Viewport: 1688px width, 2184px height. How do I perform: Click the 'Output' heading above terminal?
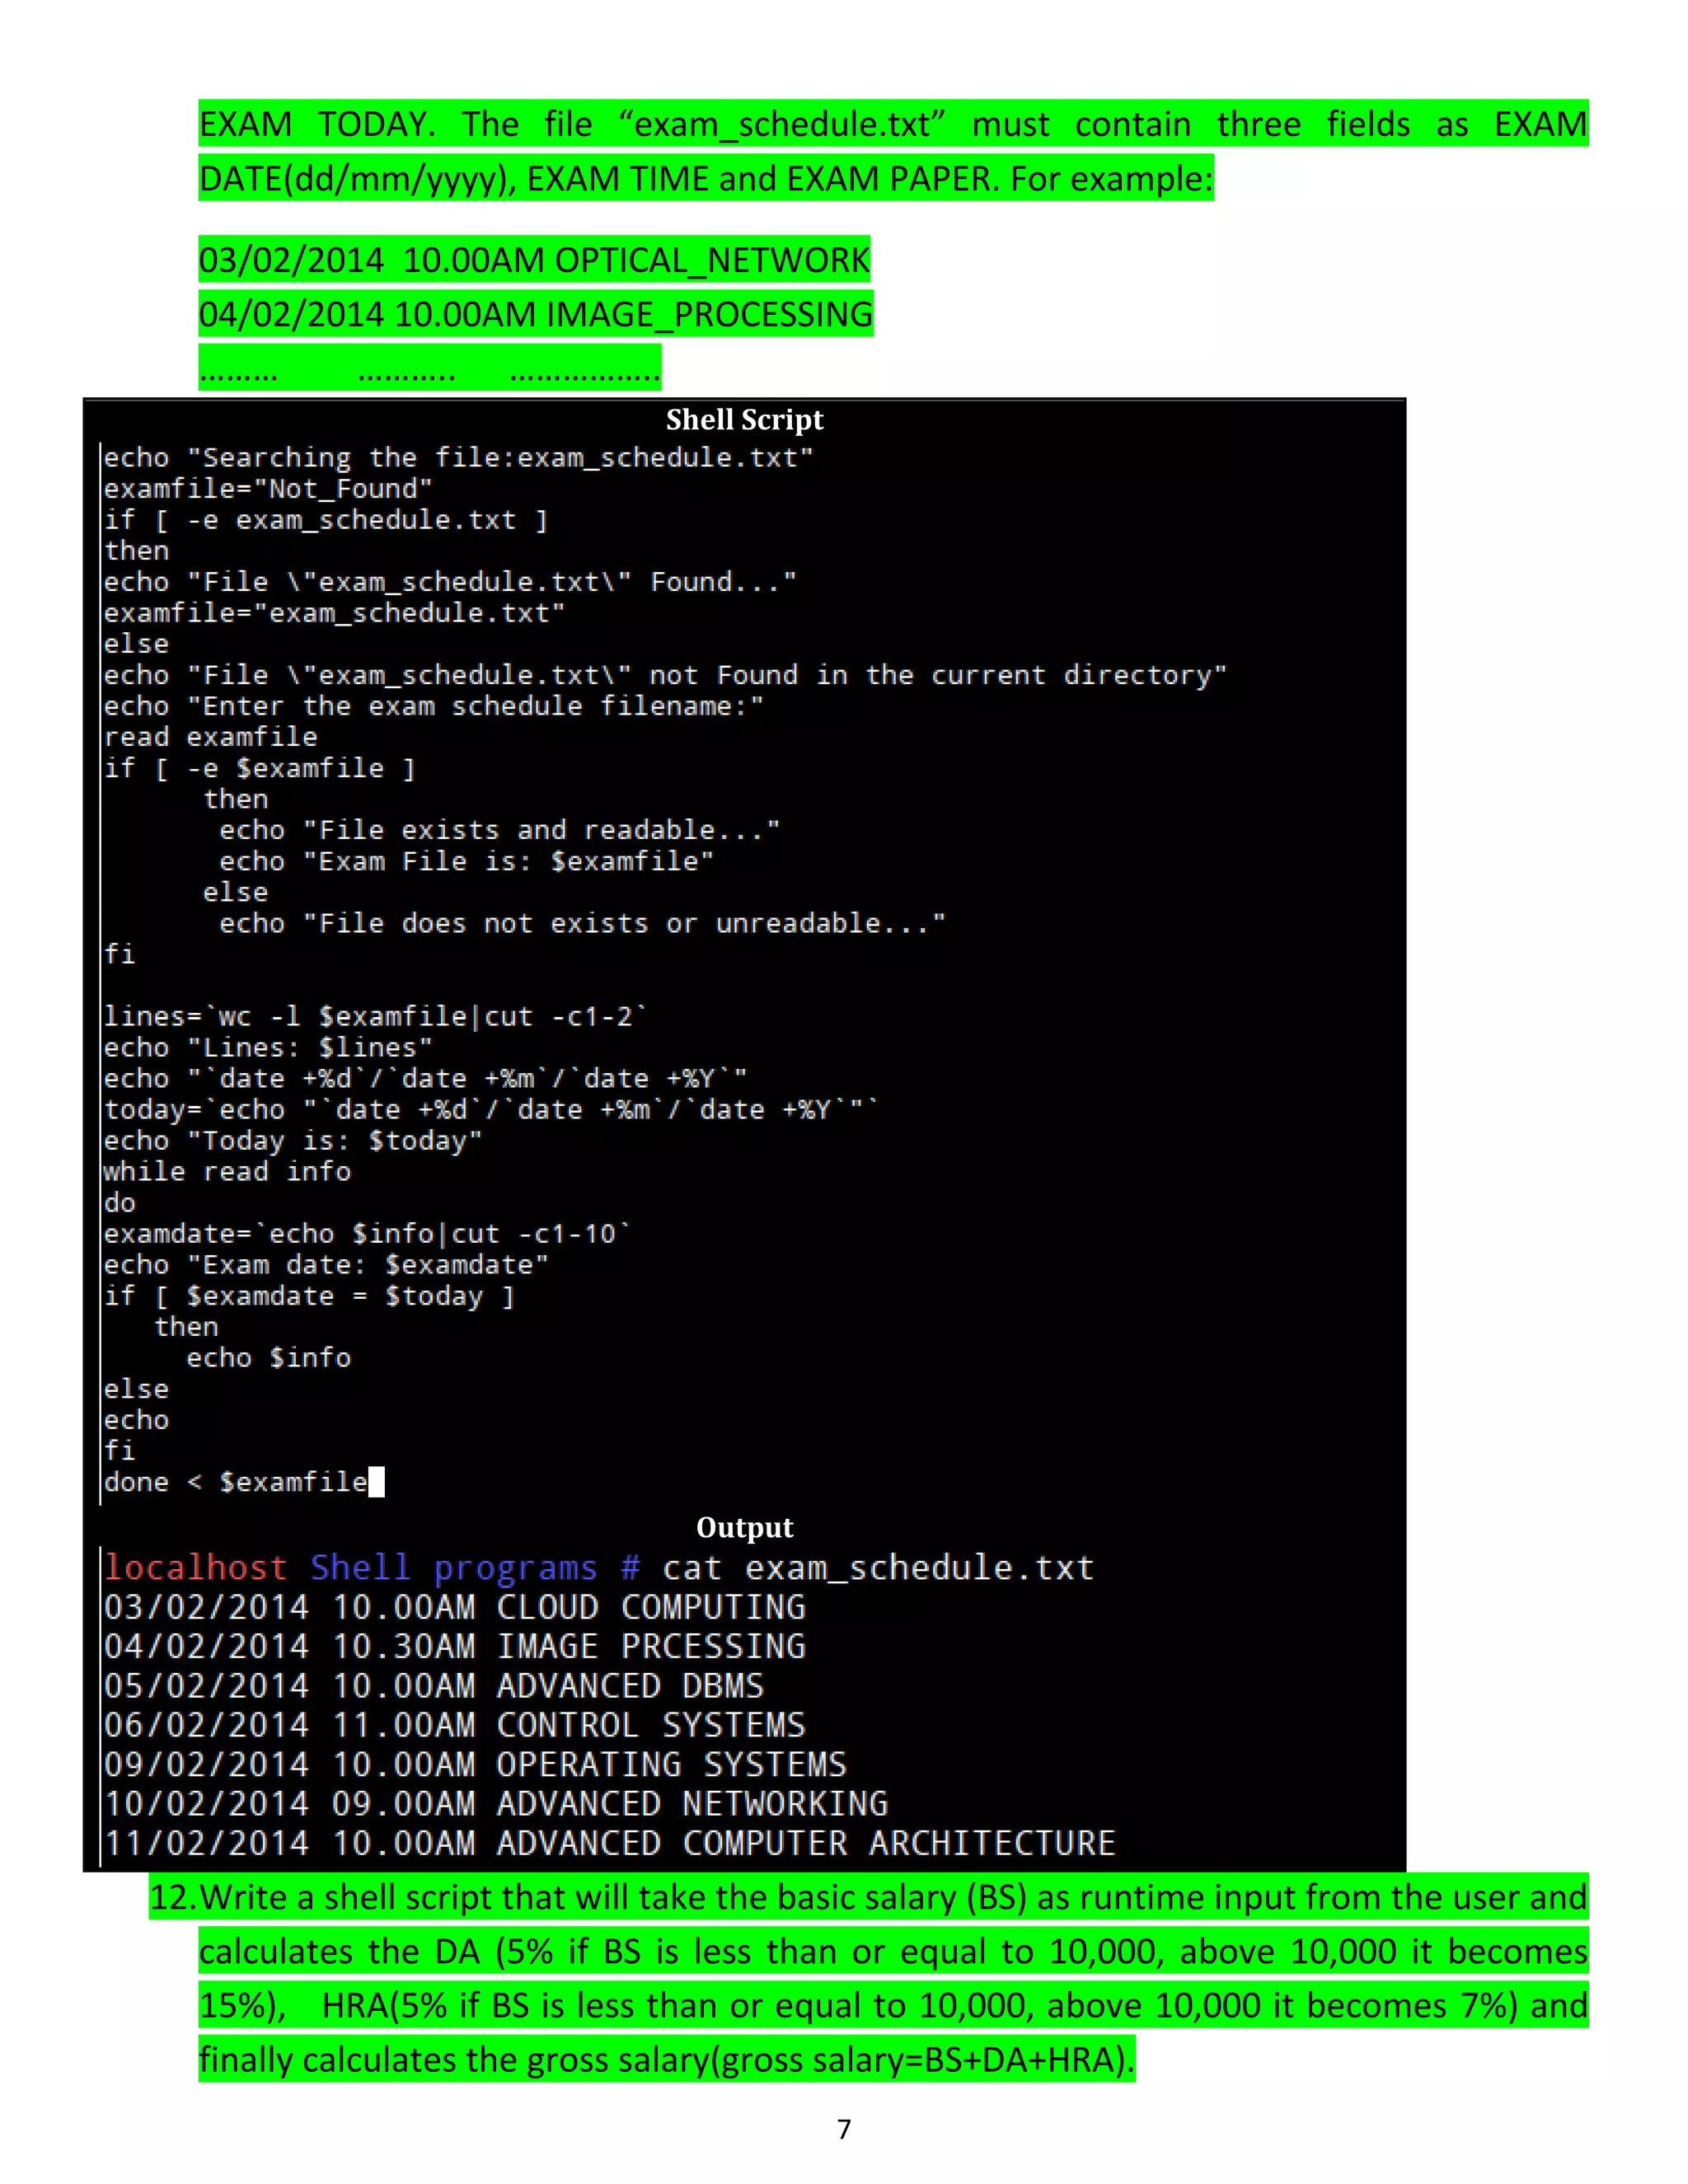pos(745,1527)
